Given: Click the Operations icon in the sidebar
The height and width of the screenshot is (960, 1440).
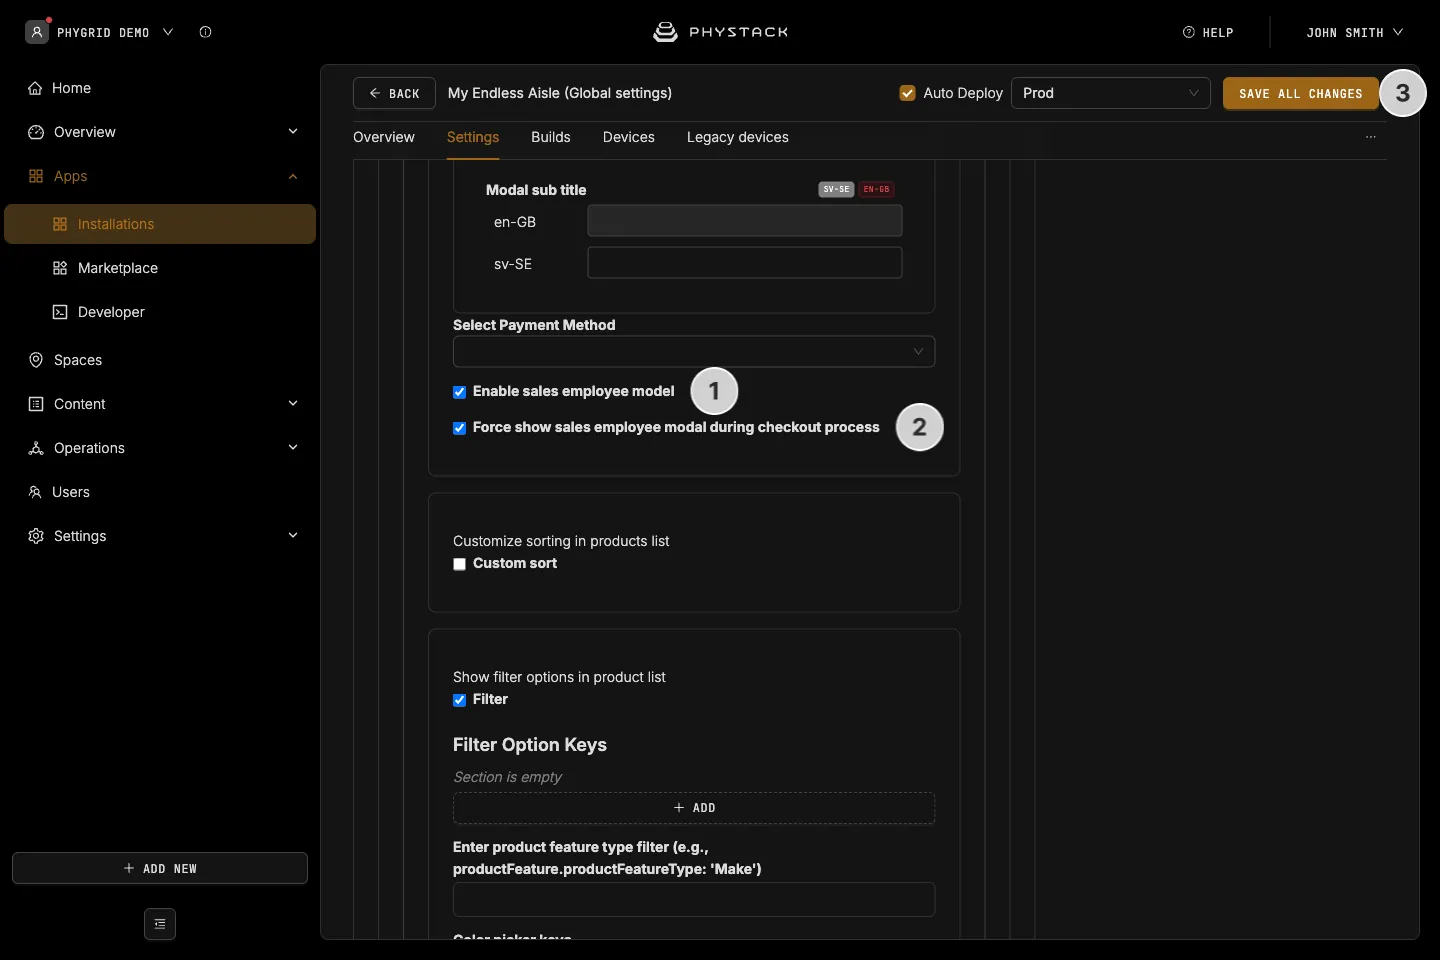Looking at the screenshot, I should point(36,448).
